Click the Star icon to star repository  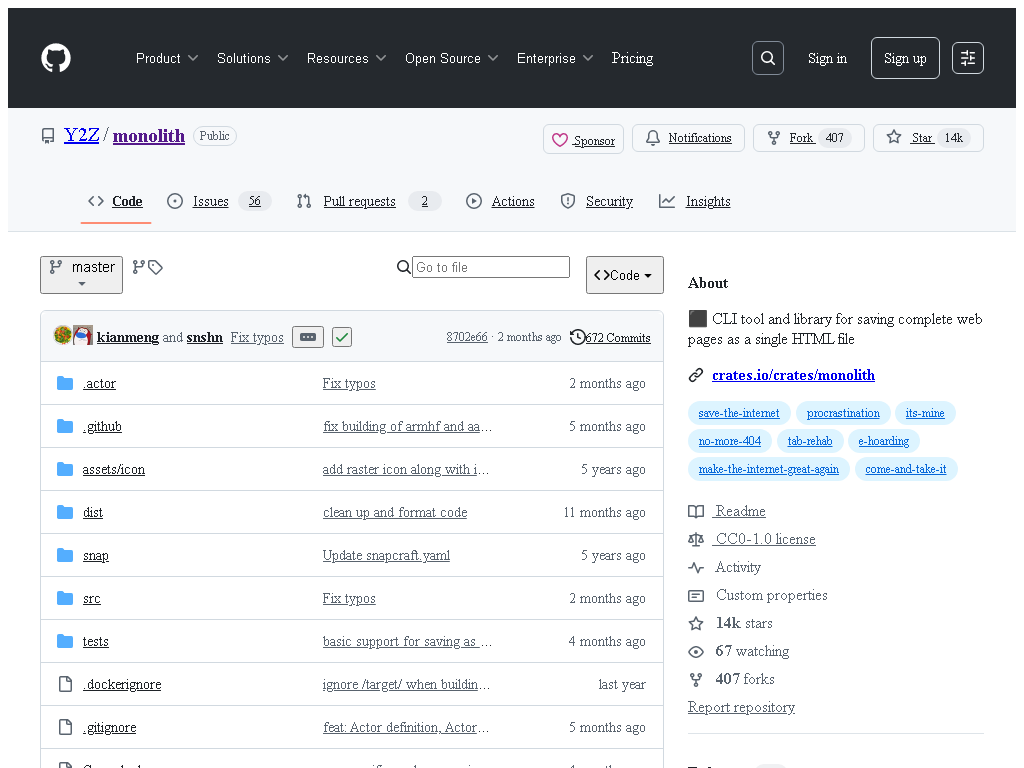click(x=894, y=137)
